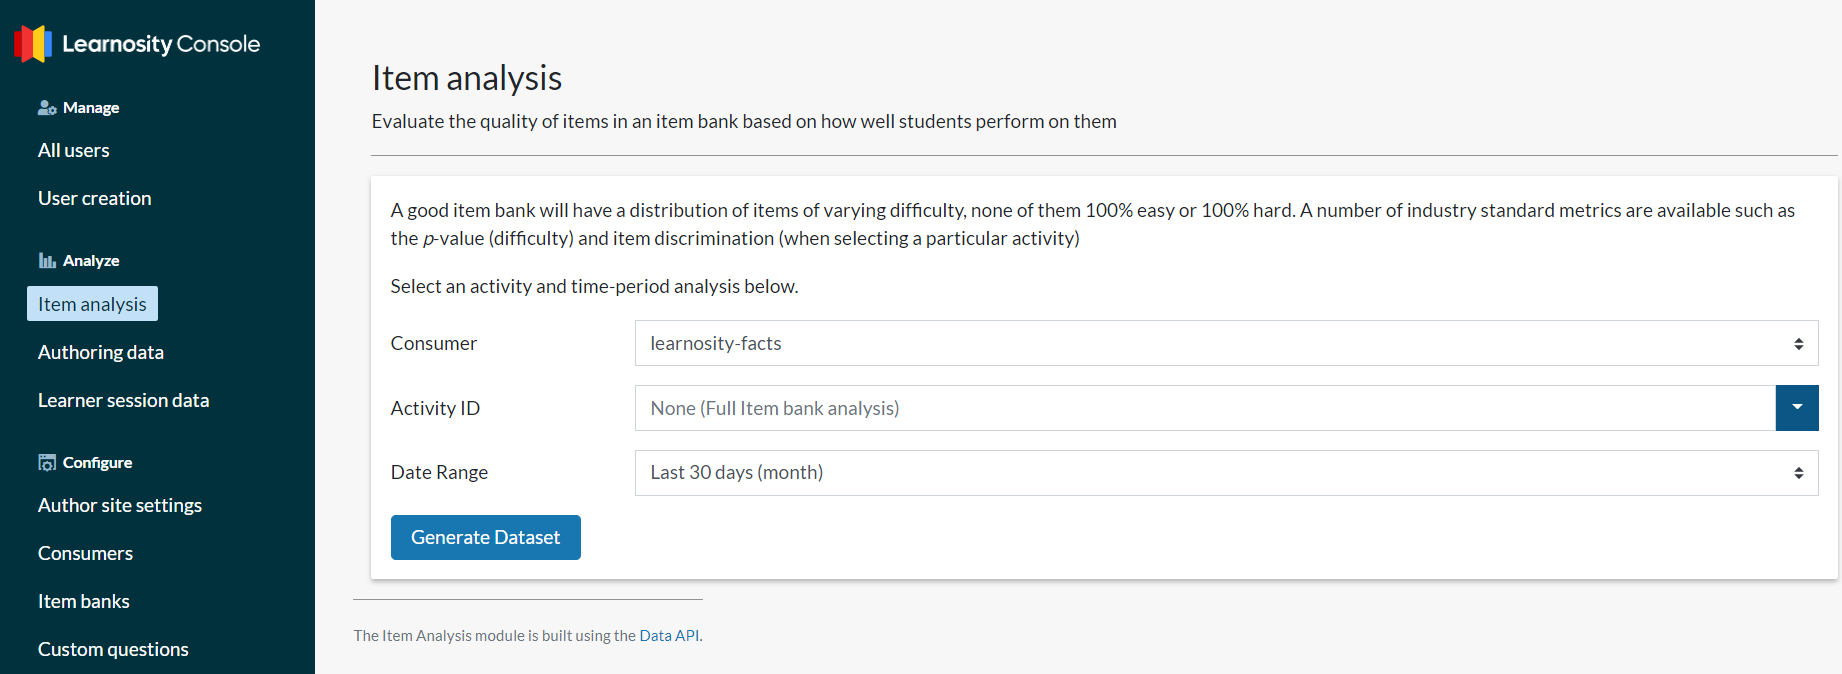Click the Activity ID blue dropdown arrow
Viewport: 1842px width, 674px height.
pos(1797,408)
